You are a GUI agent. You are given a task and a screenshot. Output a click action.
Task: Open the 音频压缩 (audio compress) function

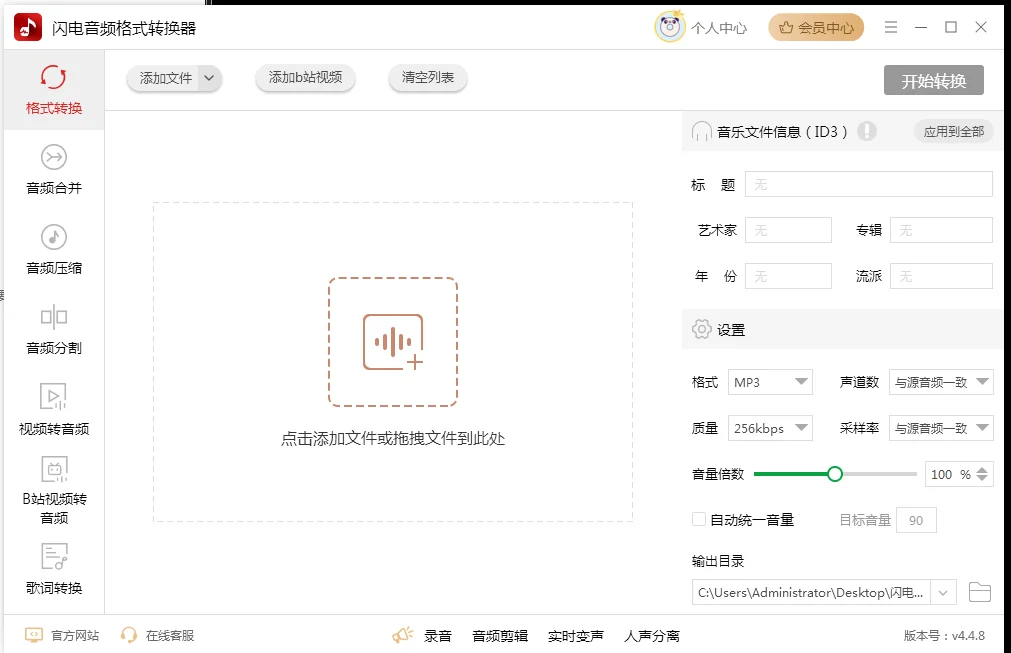(53, 250)
